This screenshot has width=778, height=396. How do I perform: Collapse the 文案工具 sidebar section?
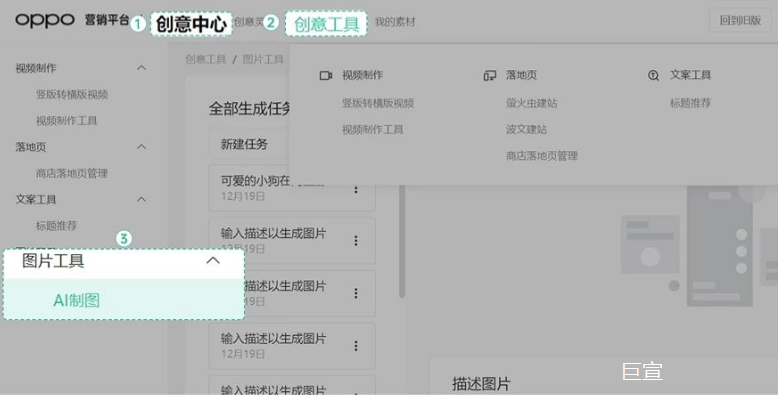pyautogui.click(x=141, y=199)
